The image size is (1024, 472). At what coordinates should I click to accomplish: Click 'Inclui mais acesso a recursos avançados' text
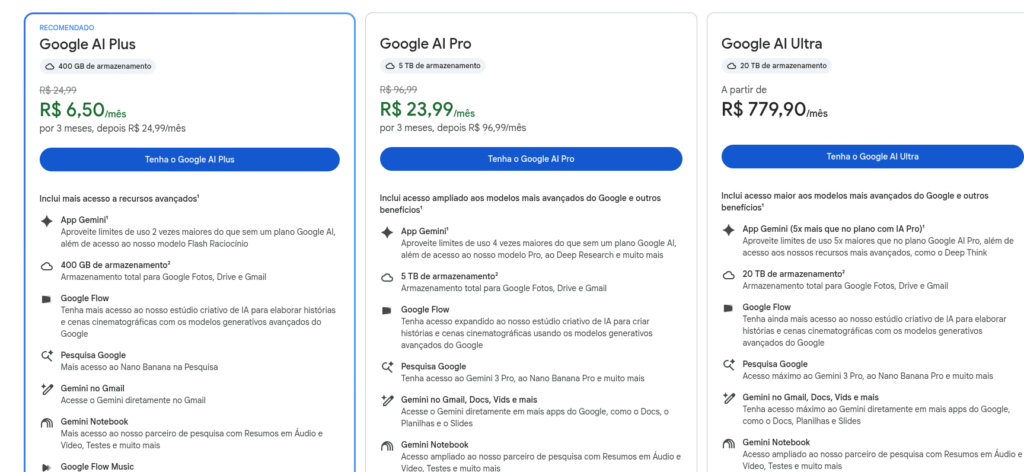click(x=120, y=198)
